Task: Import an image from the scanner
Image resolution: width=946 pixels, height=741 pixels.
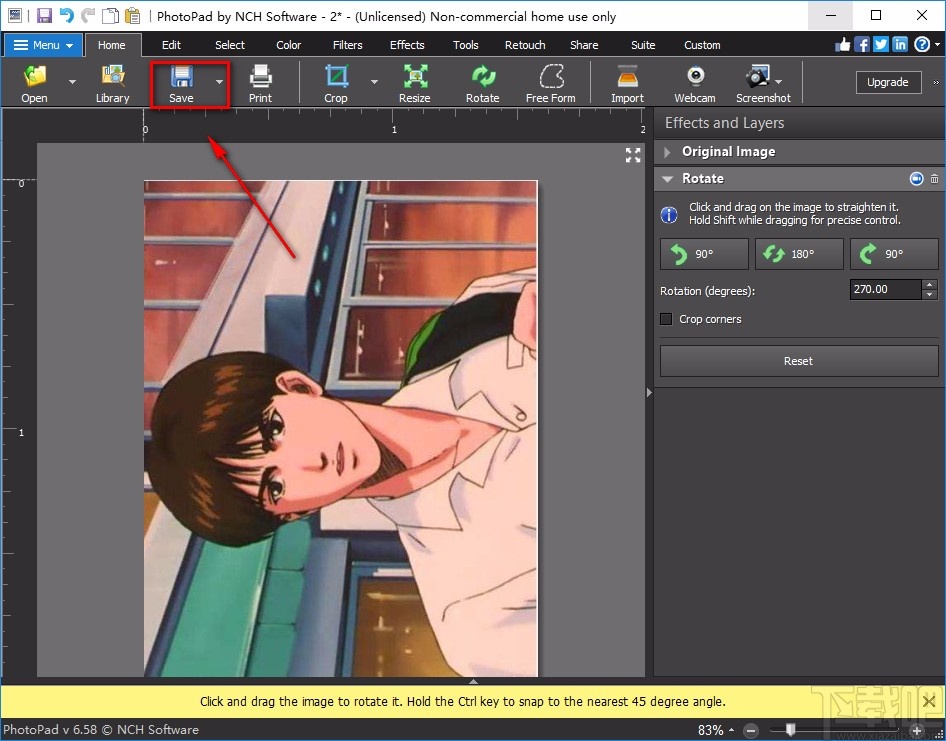Action: [x=627, y=83]
